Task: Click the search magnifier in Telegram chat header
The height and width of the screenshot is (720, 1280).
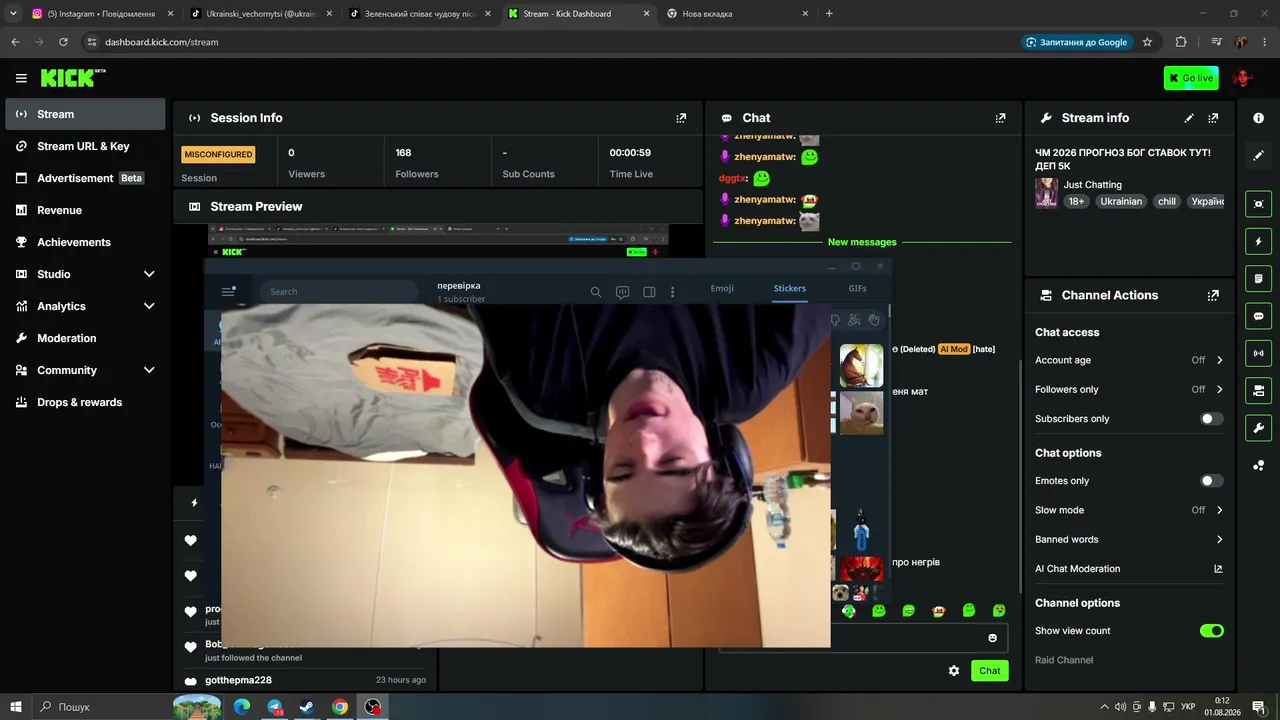Action: pyautogui.click(x=596, y=292)
